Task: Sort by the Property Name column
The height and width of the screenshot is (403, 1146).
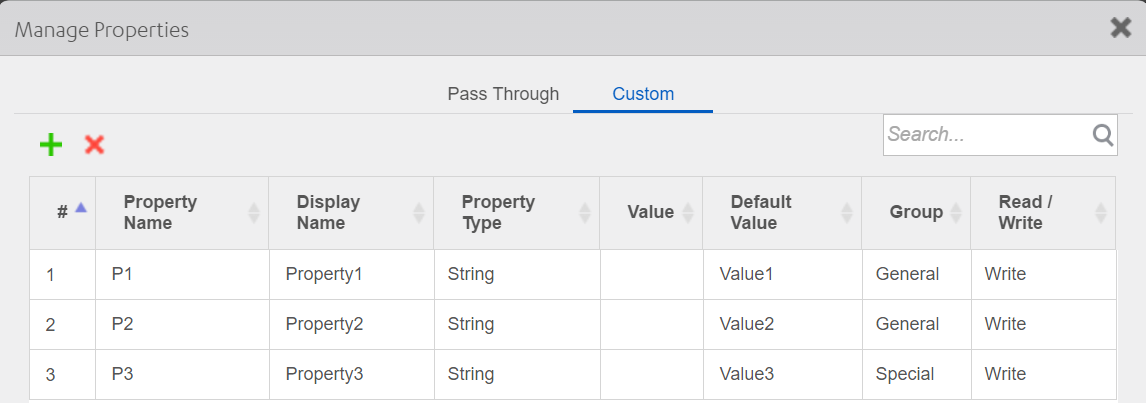Action: 253,212
